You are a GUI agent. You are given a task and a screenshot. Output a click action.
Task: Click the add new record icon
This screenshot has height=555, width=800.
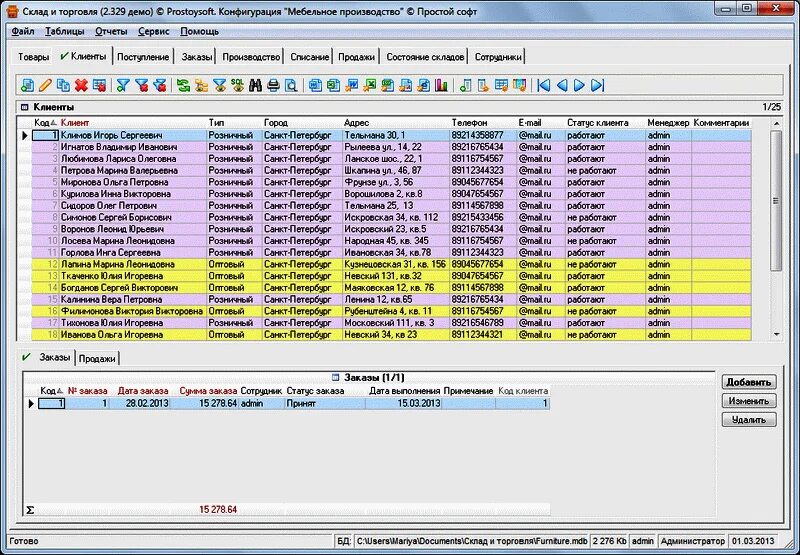coord(27,85)
